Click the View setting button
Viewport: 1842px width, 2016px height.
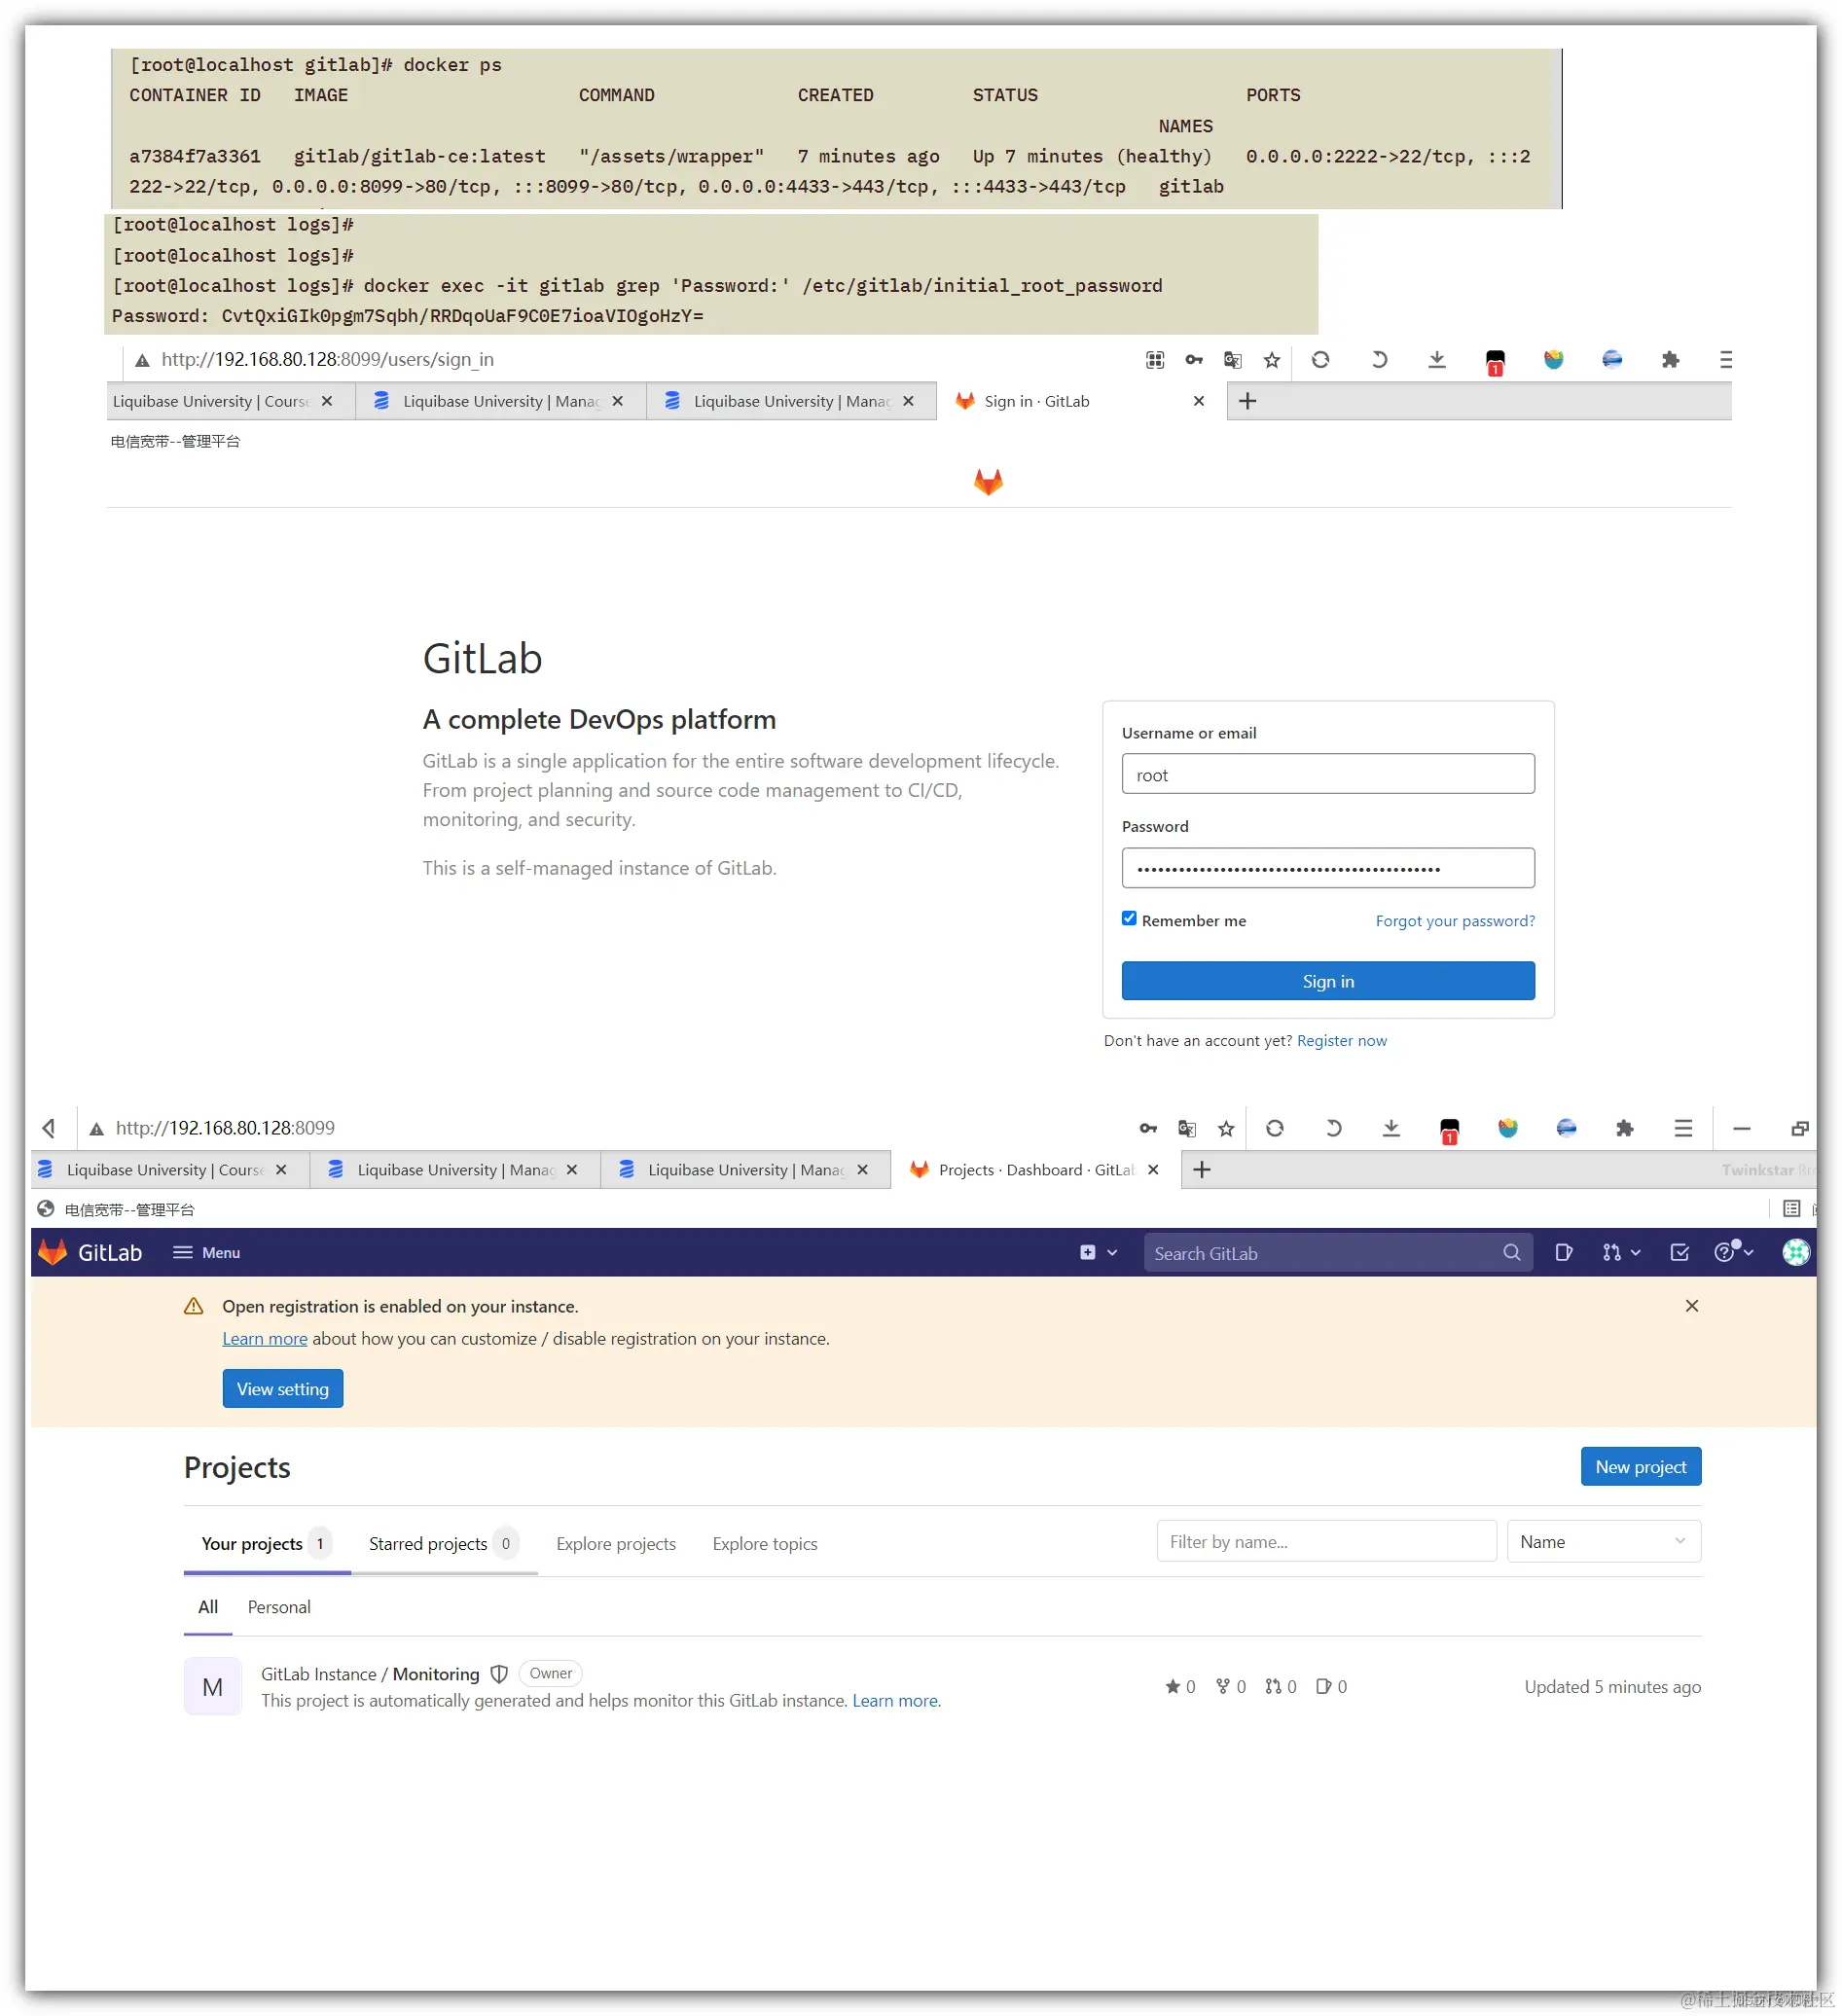[283, 1389]
